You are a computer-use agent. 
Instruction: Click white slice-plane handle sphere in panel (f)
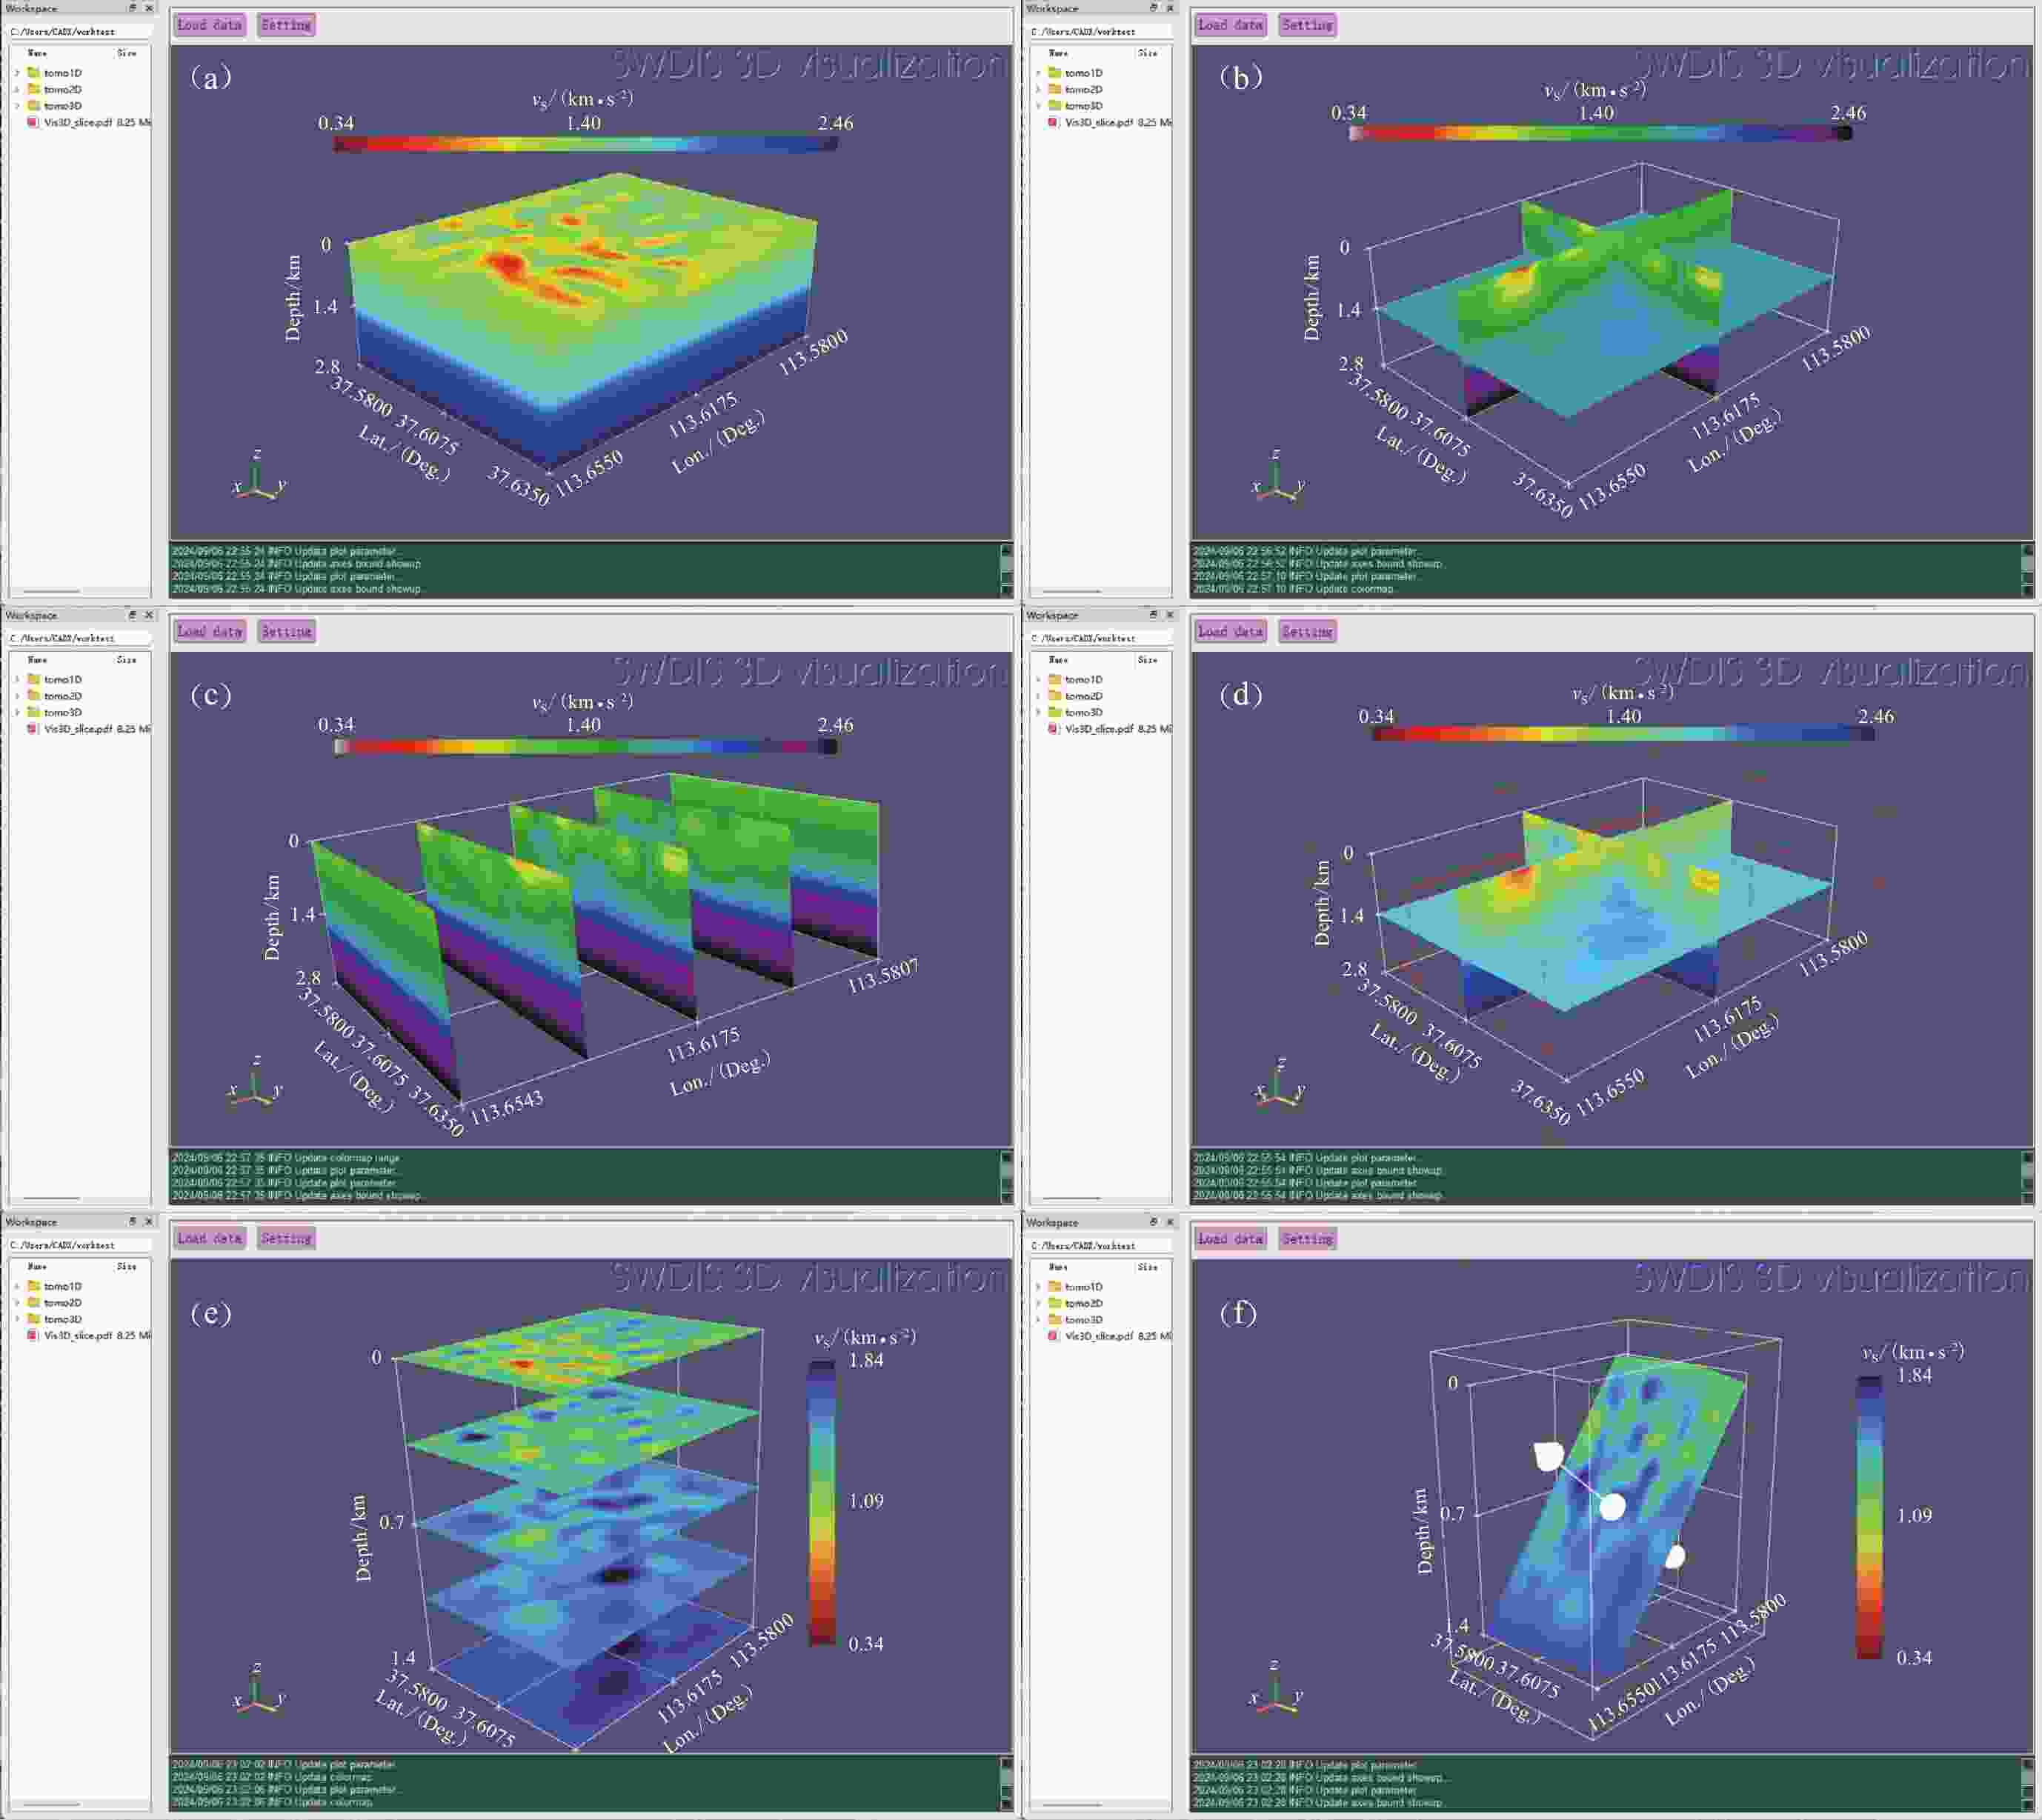click(1612, 1506)
